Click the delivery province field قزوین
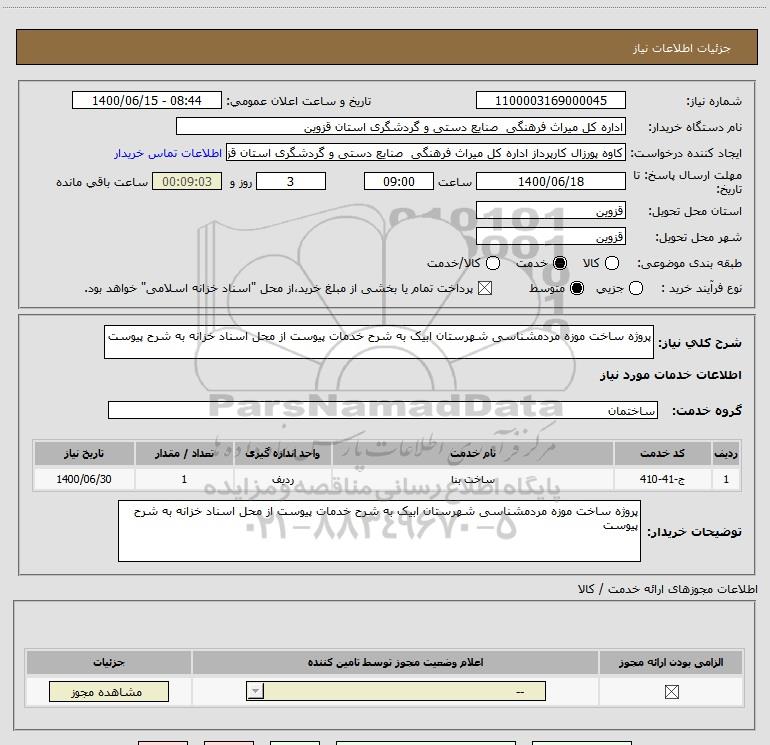The height and width of the screenshot is (745, 770). click(x=550, y=211)
